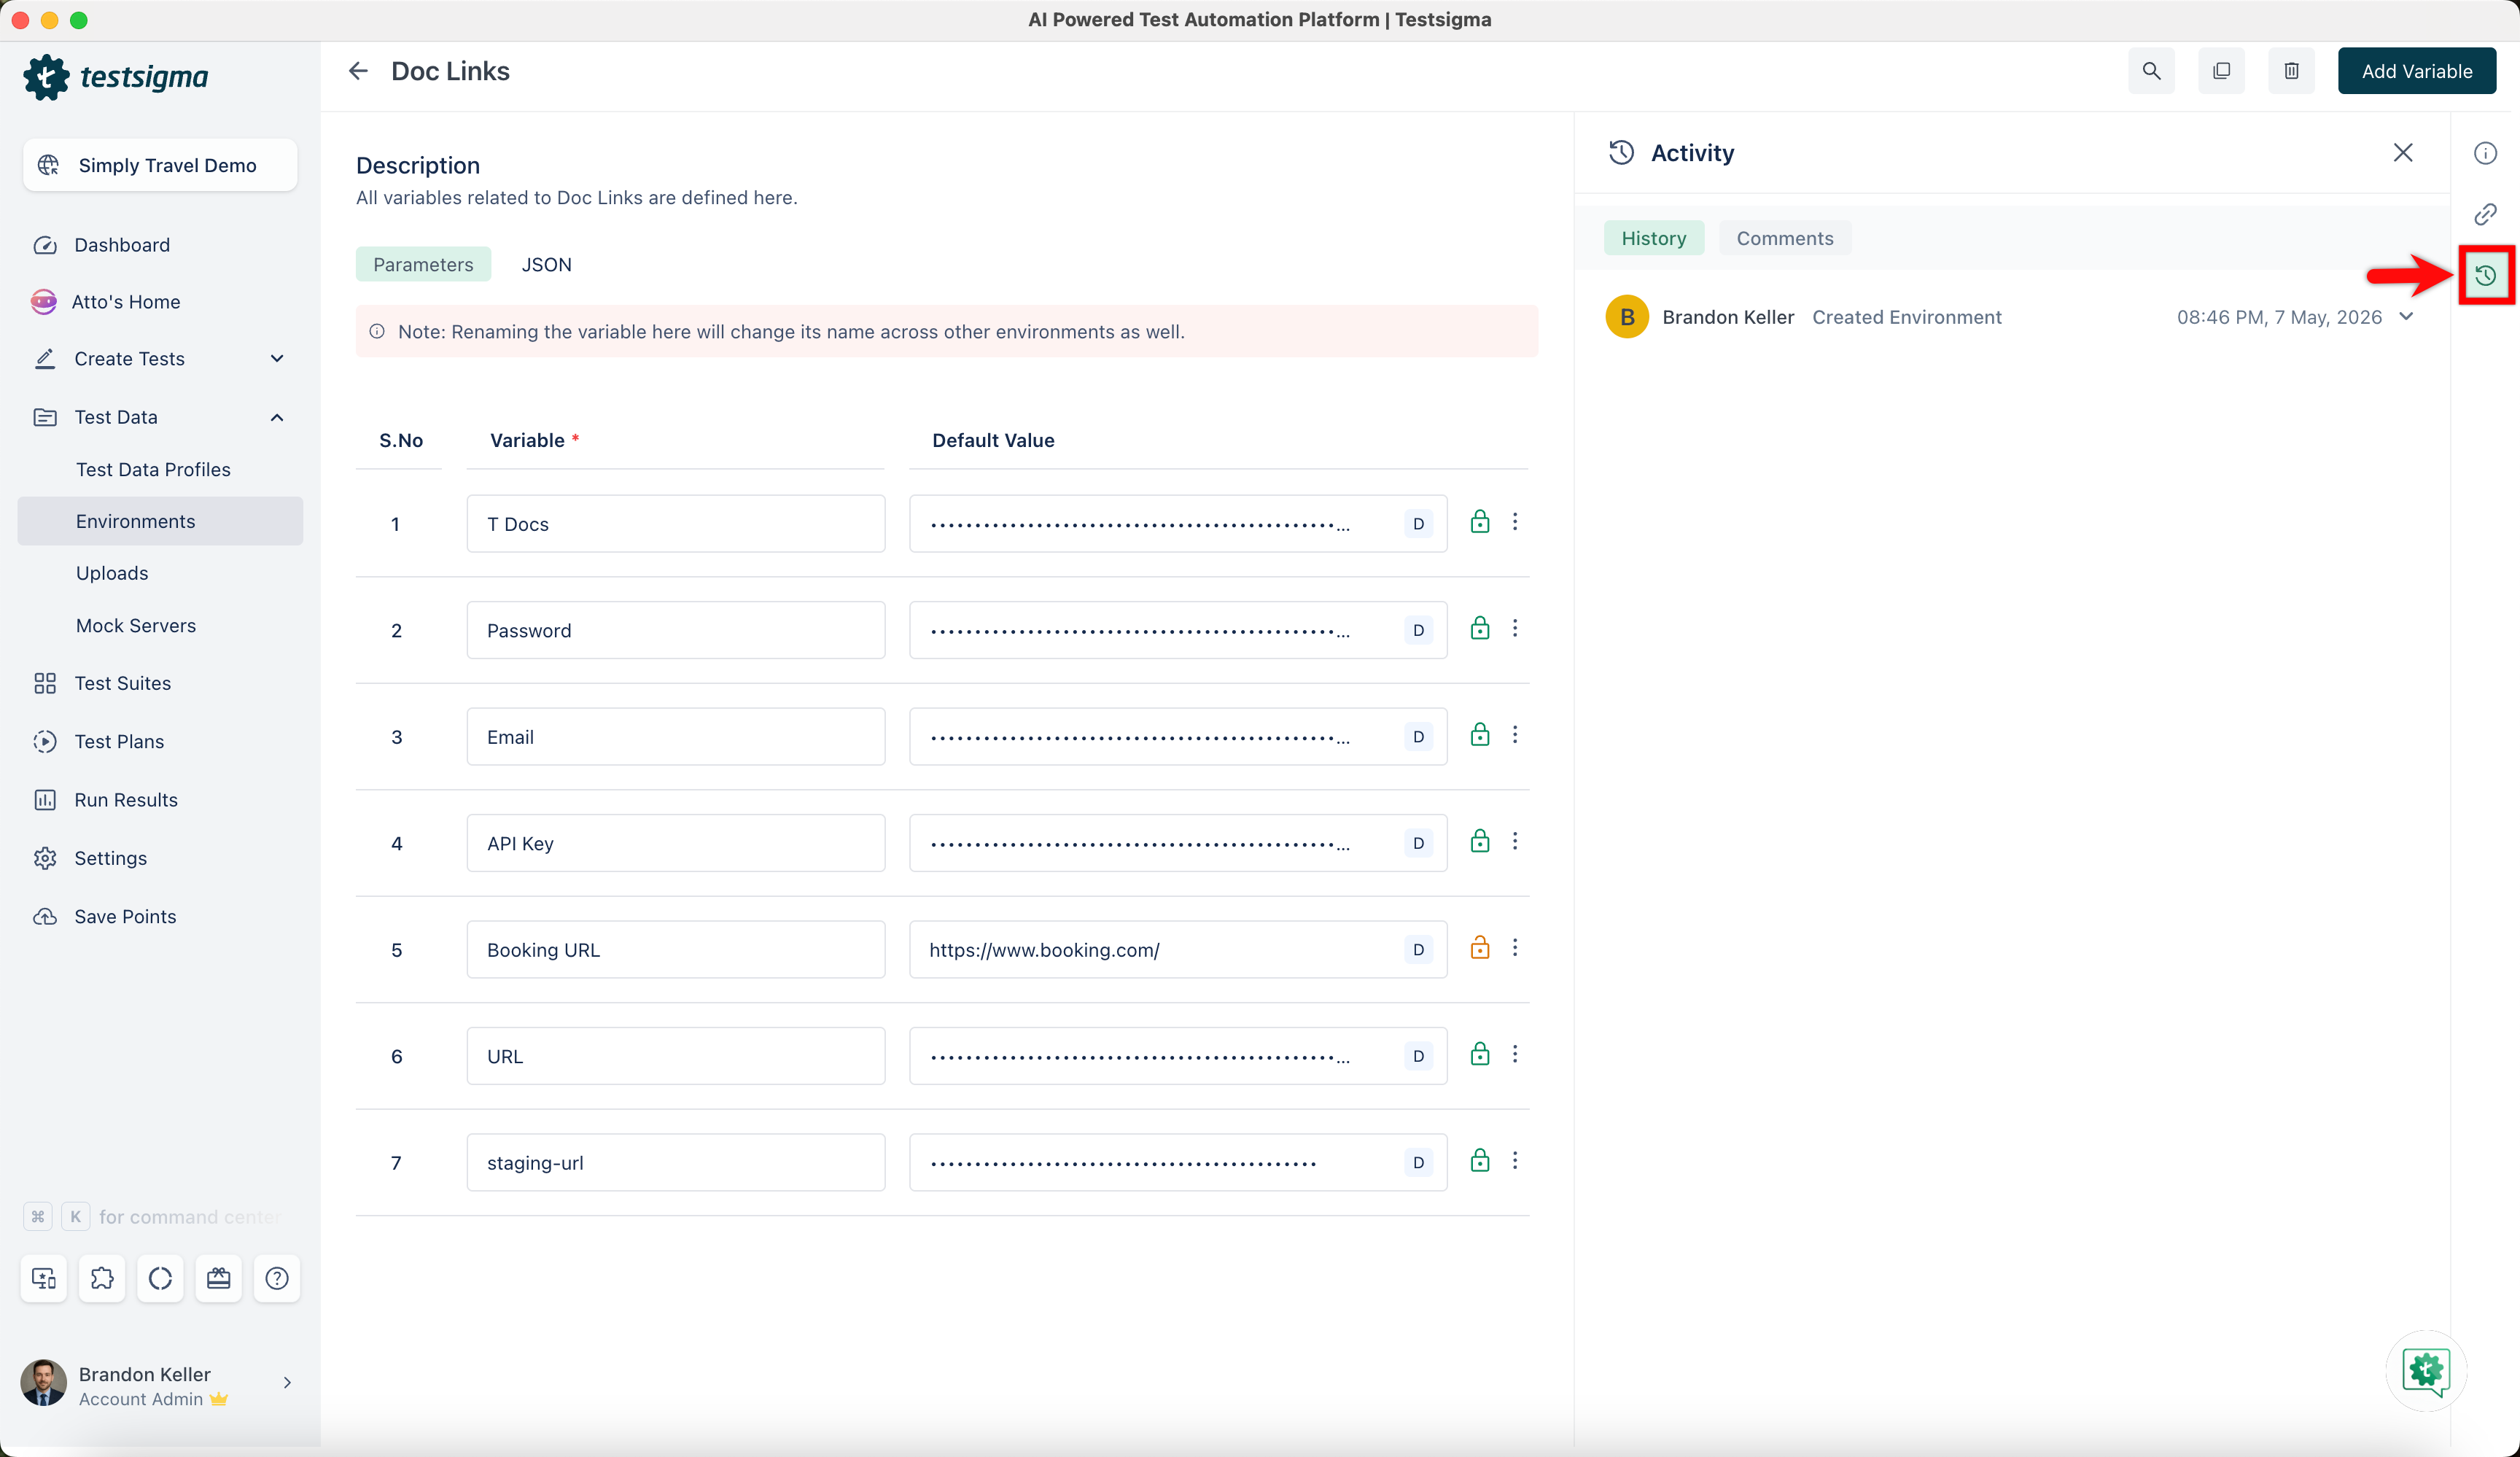Viewport: 2520px width, 1457px height.
Task: Open the Brandon Keller account menu chevron
Action: 287,1383
